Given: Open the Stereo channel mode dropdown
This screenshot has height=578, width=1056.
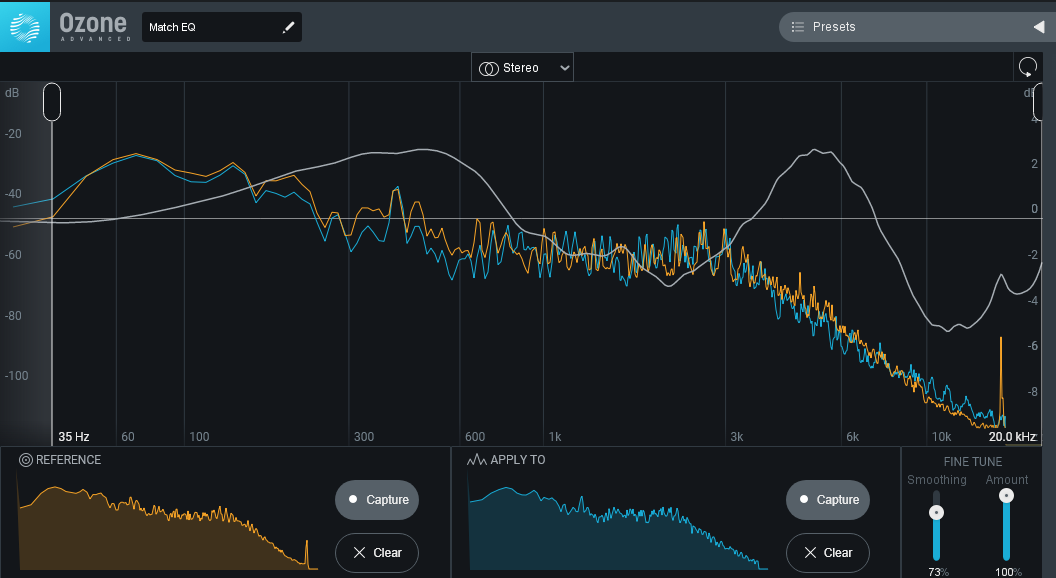Looking at the screenshot, I should [522, 67].
